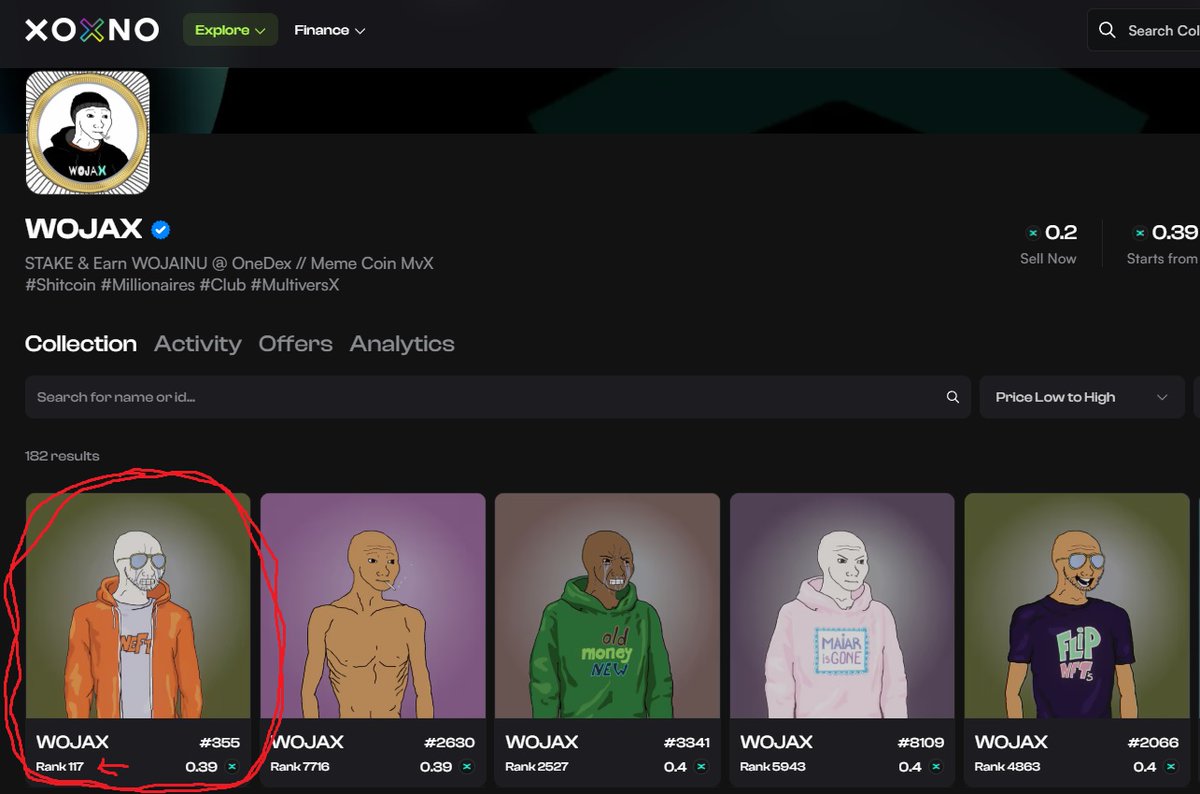
Task: Open the Explore dropdown menu
Action: [x=230, y=30]
